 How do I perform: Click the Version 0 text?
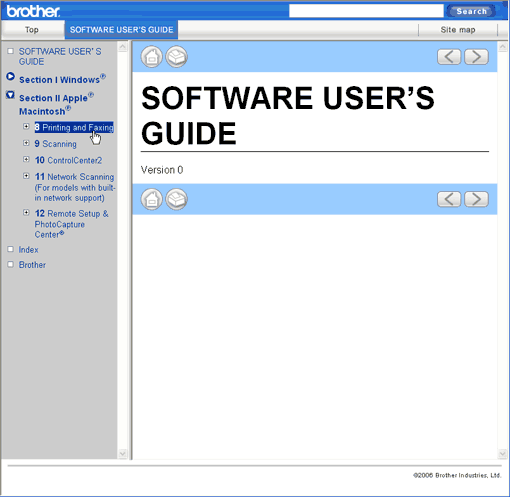coord(162,170)
